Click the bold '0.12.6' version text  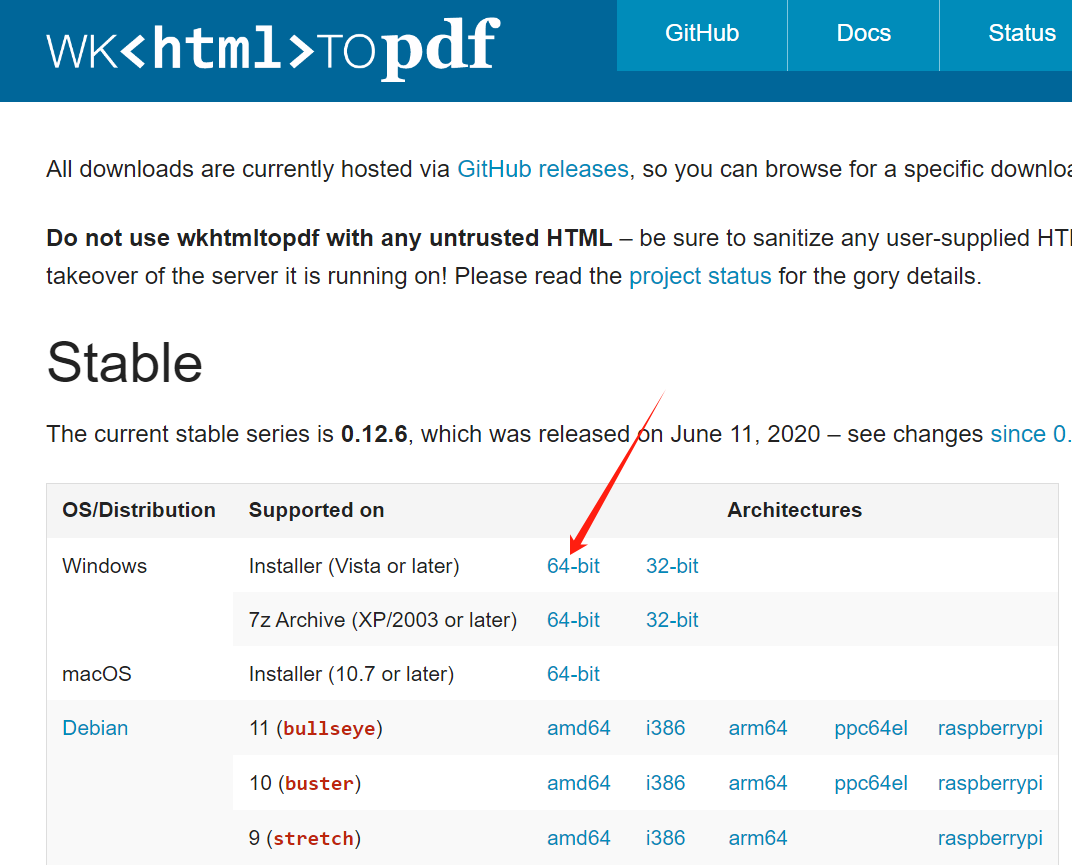click(x=374, y=434)
